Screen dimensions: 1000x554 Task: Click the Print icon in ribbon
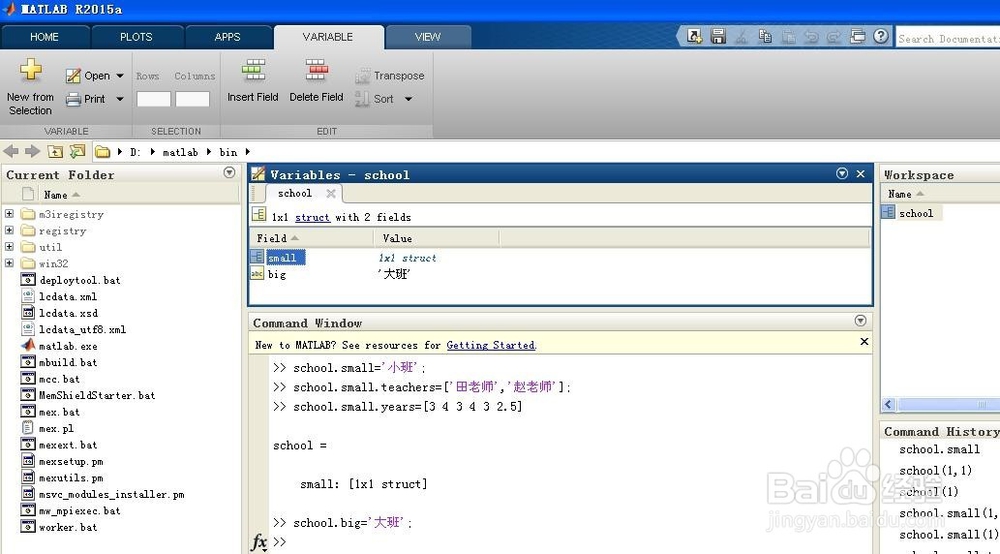tap(73, 99)
